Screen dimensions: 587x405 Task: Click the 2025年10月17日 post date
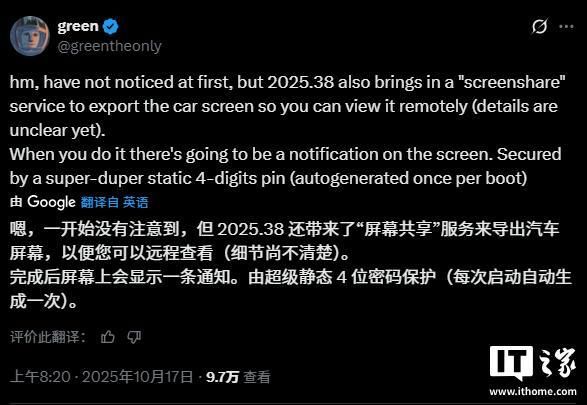(x=137, y=377)
